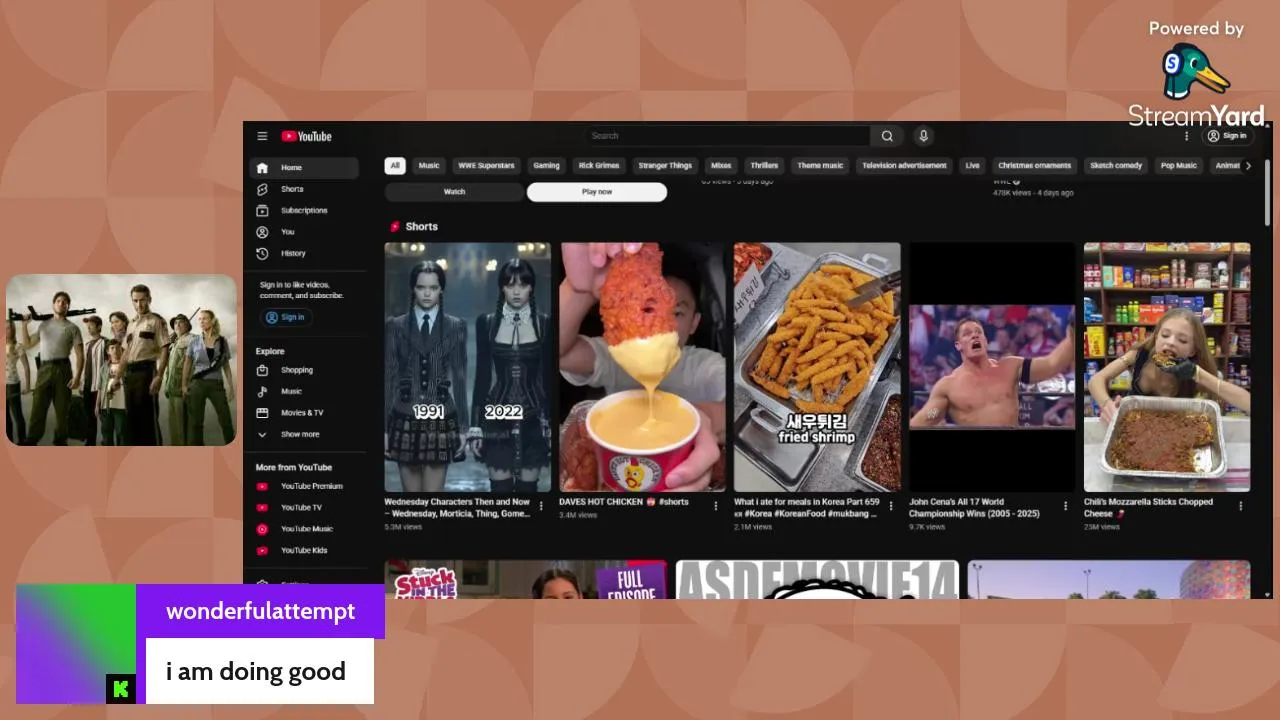Open History in the sidebar

(x=303, y=253)
